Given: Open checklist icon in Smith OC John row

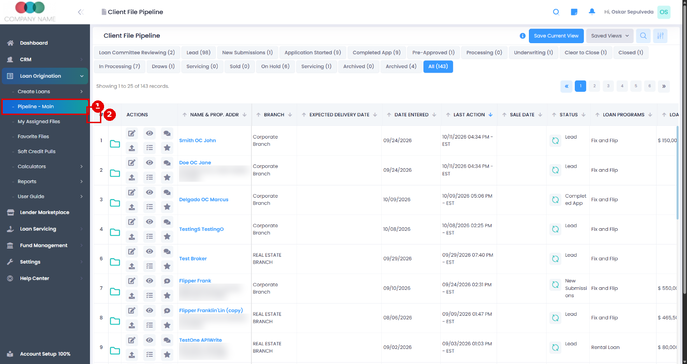Looking at the screenshot, I should click(x=149, y=148).
